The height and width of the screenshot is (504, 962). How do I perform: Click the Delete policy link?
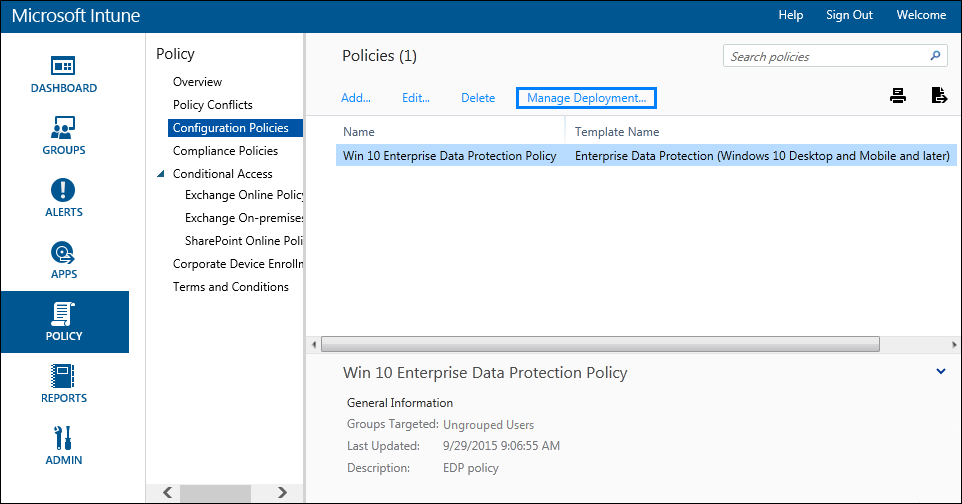tap(478, 98)
